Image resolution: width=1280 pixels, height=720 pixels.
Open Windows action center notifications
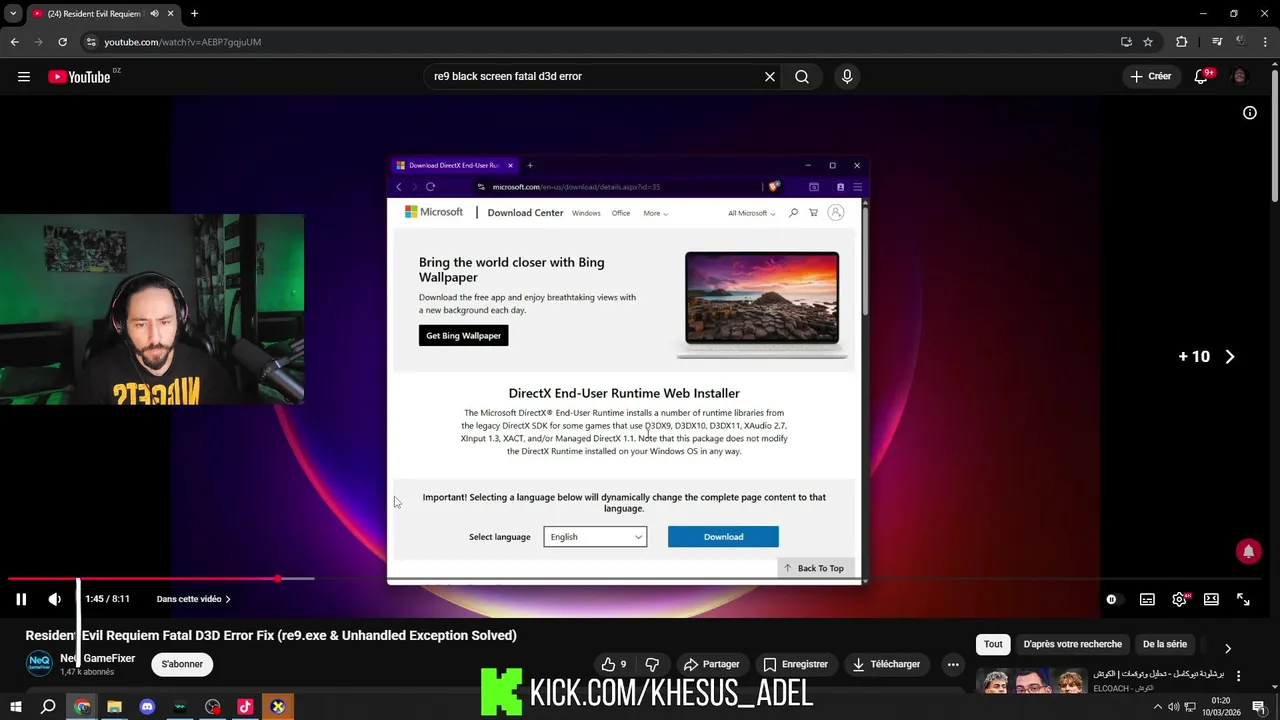[1259, 707]
